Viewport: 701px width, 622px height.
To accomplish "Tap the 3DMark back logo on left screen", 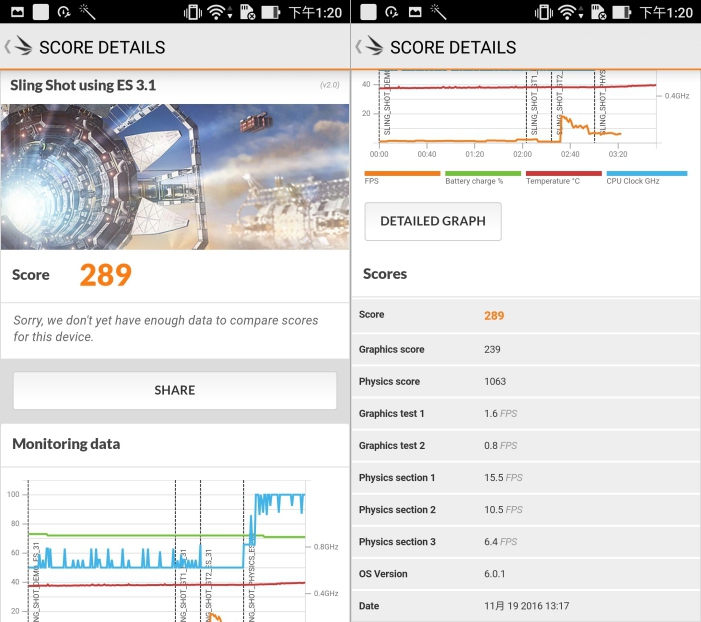I will click(20, 47).
